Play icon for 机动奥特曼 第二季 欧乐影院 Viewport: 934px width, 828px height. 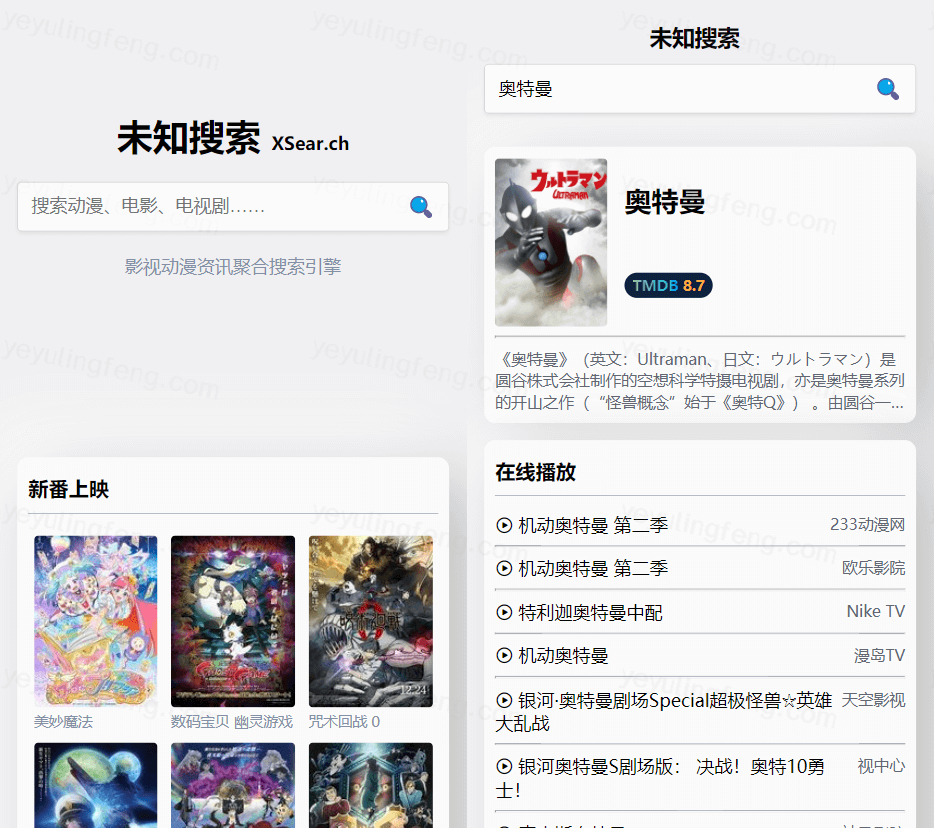pyautogui.click(x=504, y=568)
